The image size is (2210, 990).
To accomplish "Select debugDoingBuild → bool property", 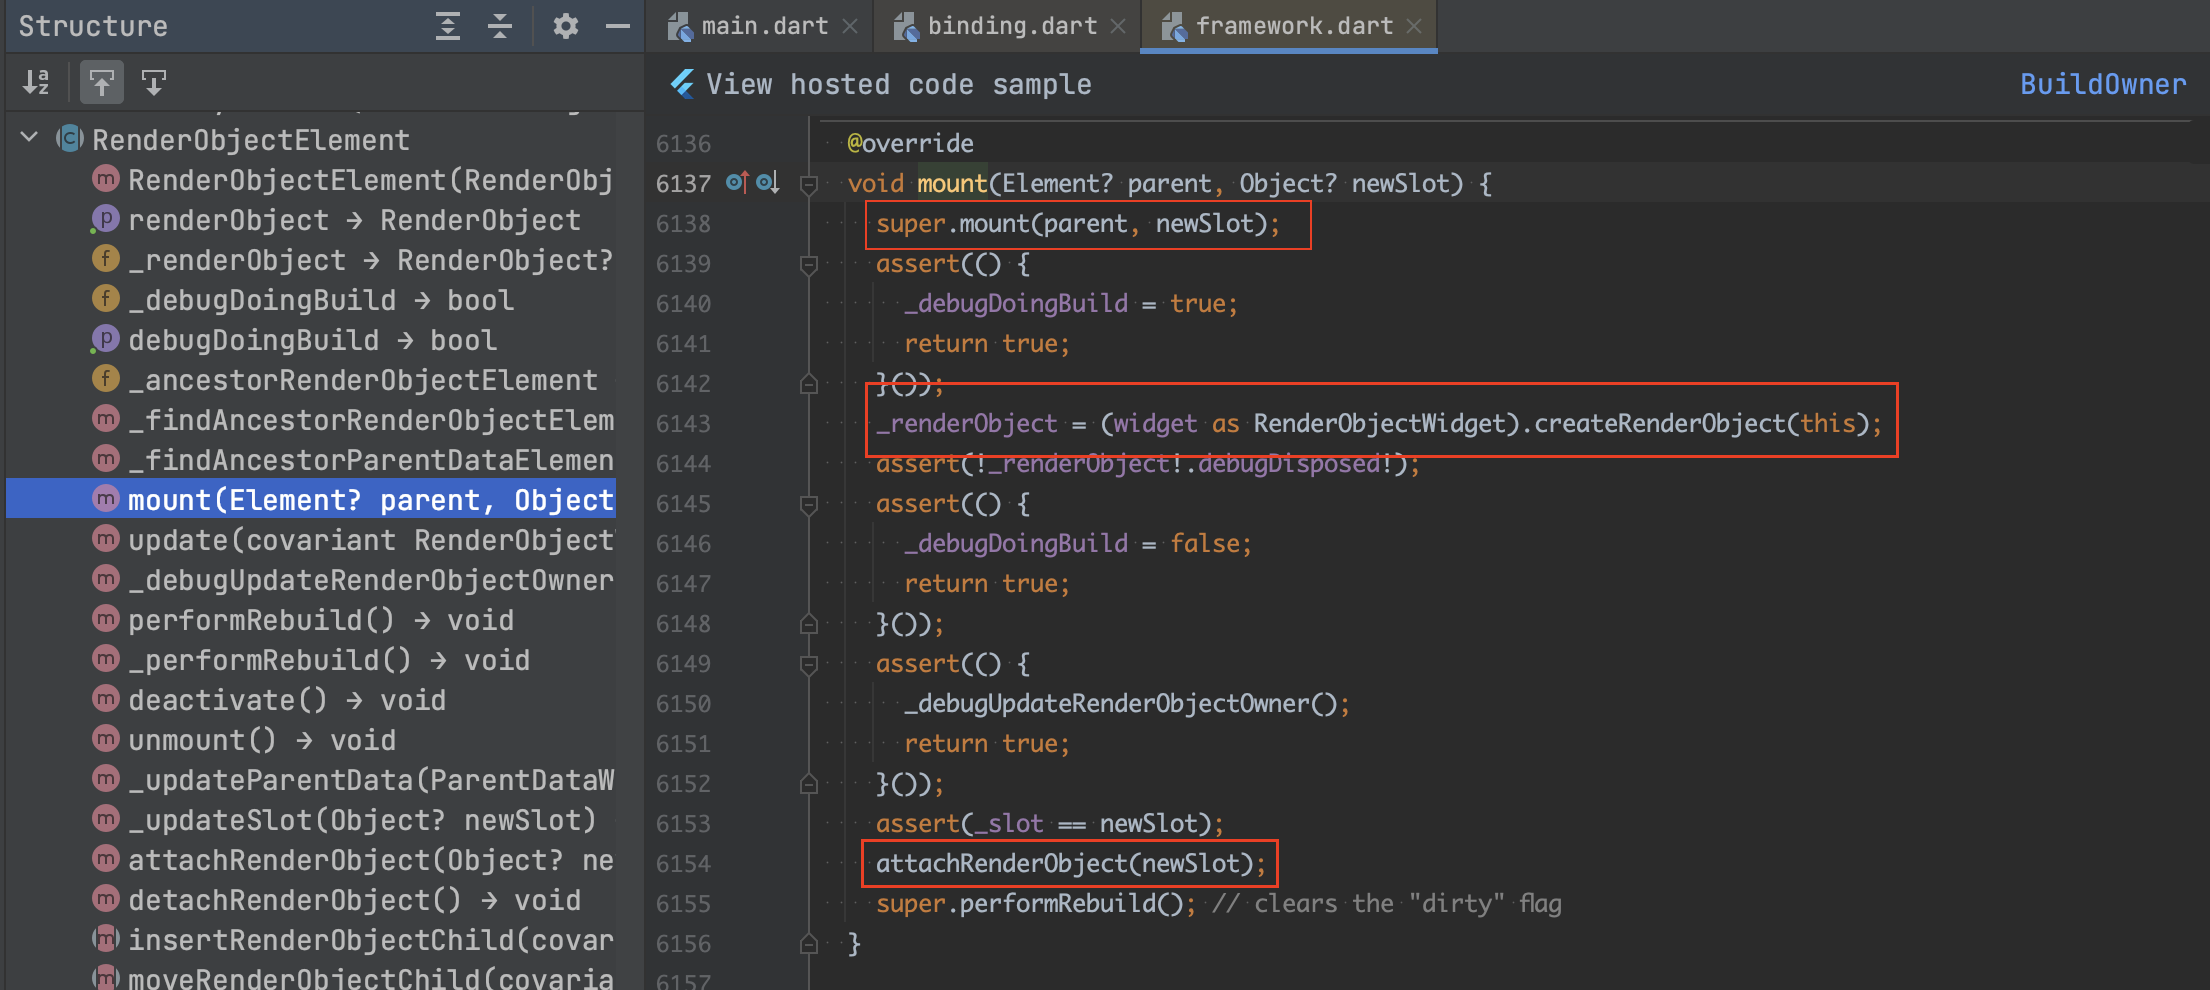I will (x=295, y=340).
